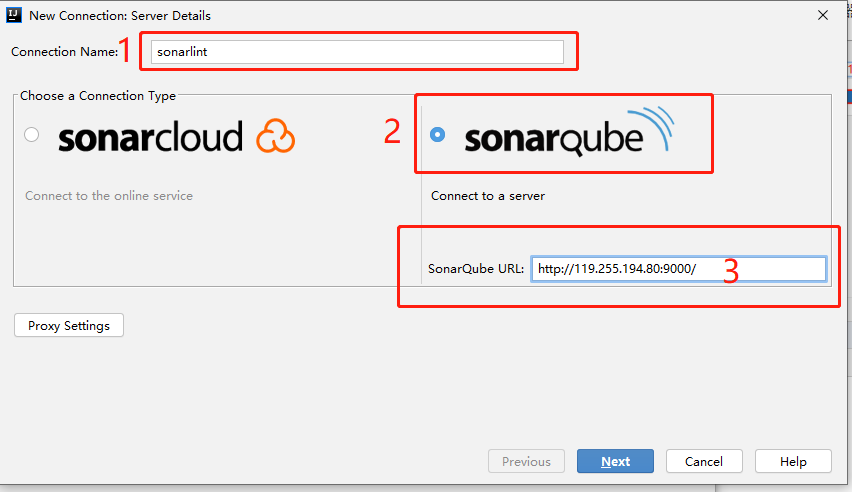Select the SonarQube radio button

[437, 134]
